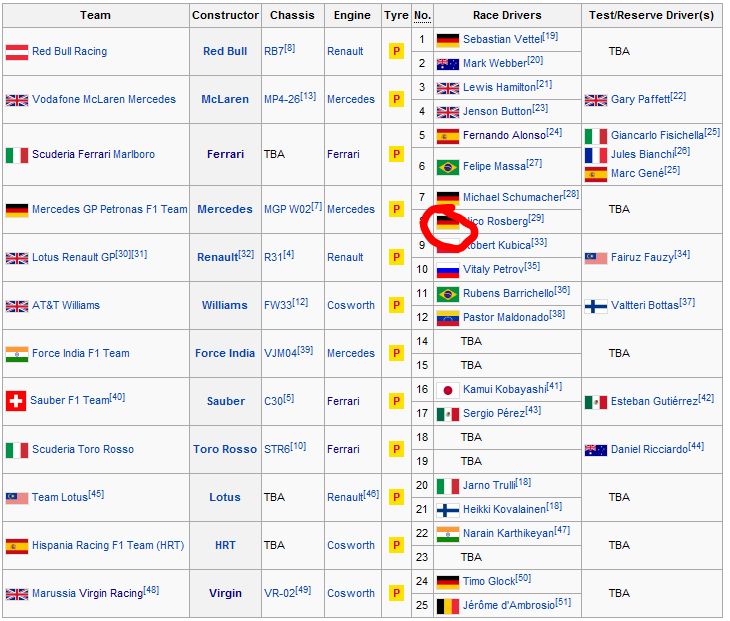
Task: Click the Pirelli tyre icon in Ferrari row
Action: pyautogui.click(x=396, y=154)
